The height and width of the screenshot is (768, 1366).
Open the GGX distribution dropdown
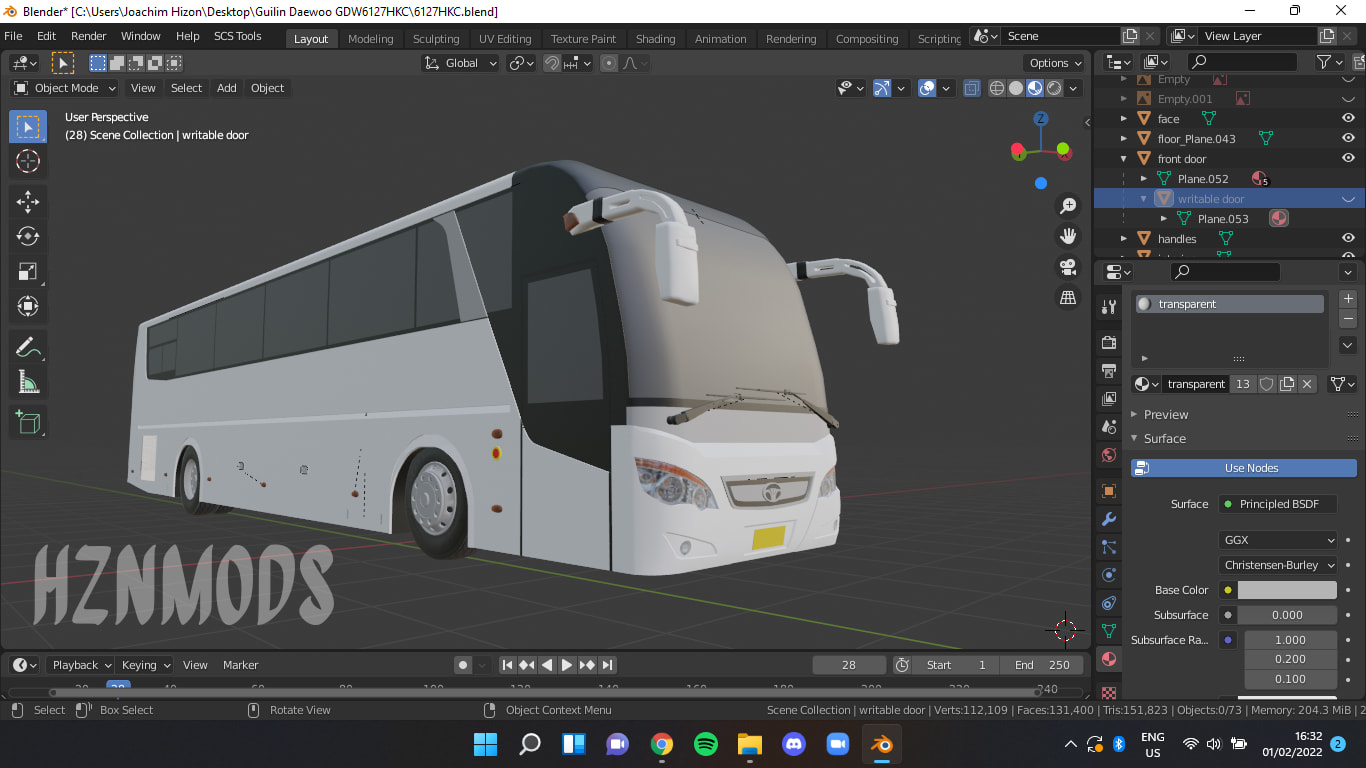pos(1279,540)
